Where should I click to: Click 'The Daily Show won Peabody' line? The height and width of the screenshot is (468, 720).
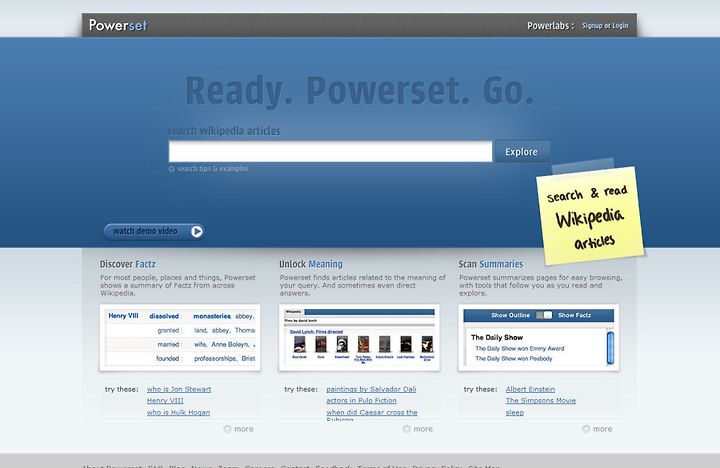[x=514, y=359]
